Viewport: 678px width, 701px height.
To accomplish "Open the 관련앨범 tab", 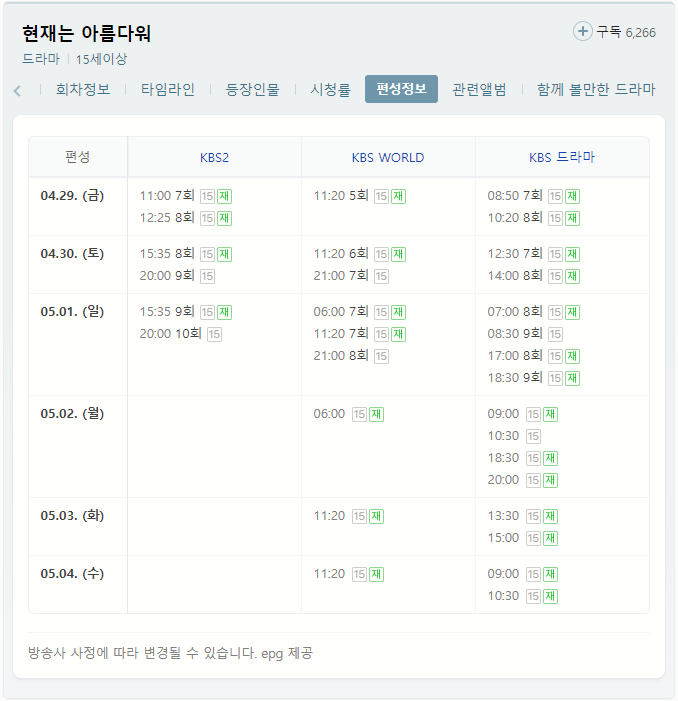I will point(479,89).
